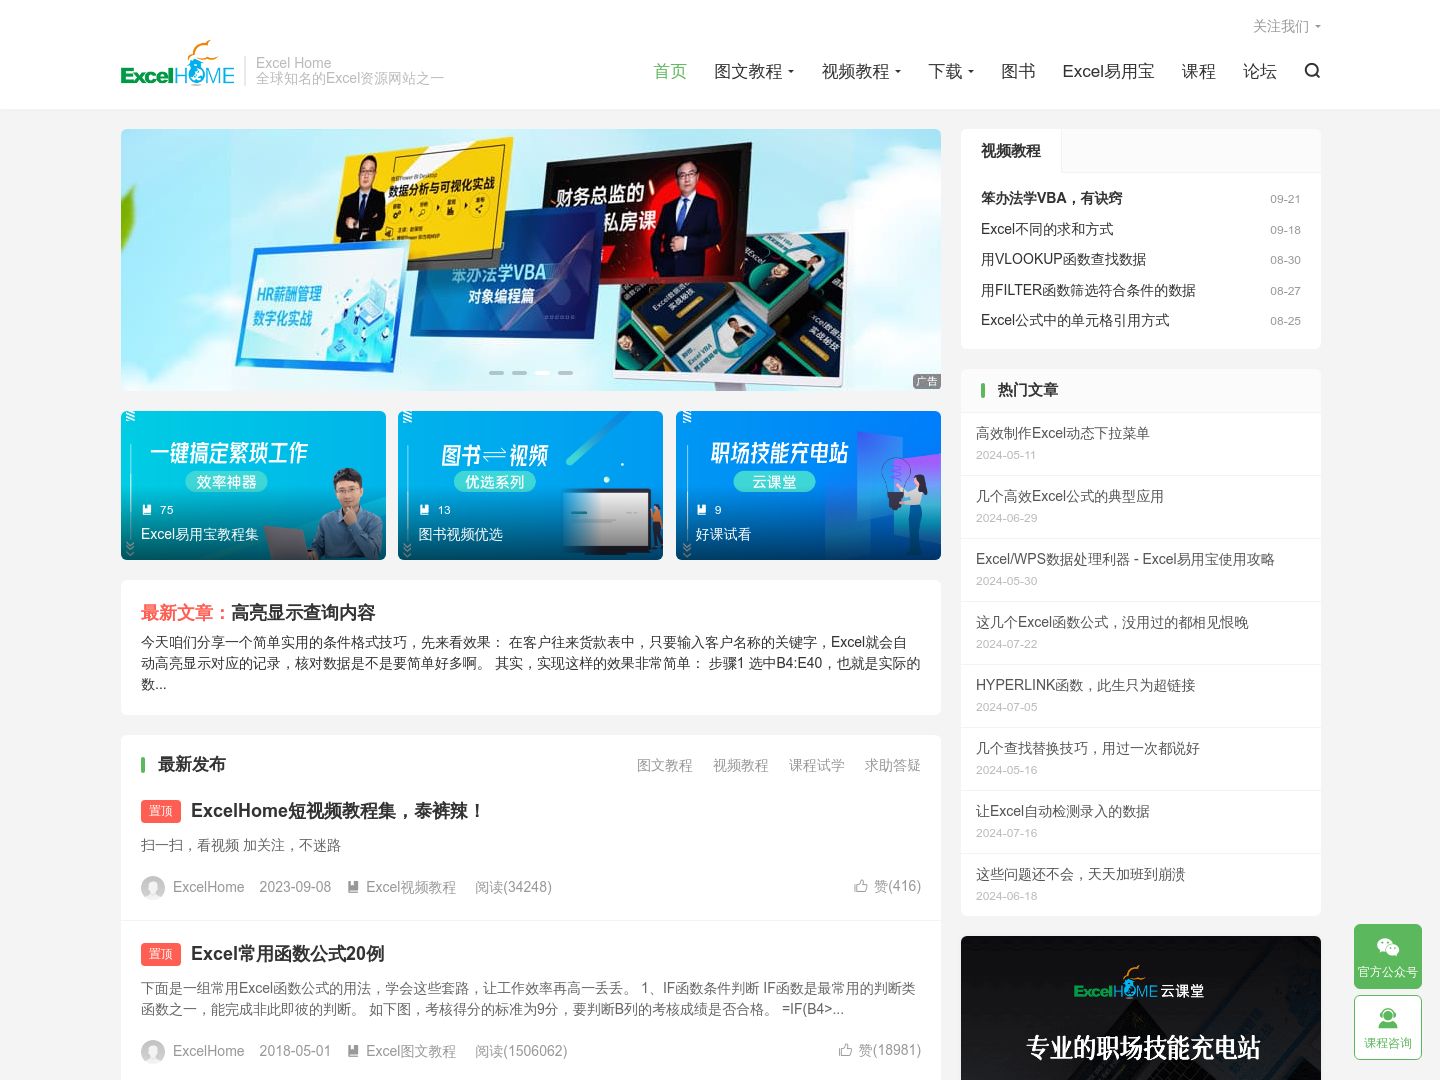Open video tutorial Excel不同的求和方式
The height and width of the screenshot is (1080, 1440).
click(1047, 229)
